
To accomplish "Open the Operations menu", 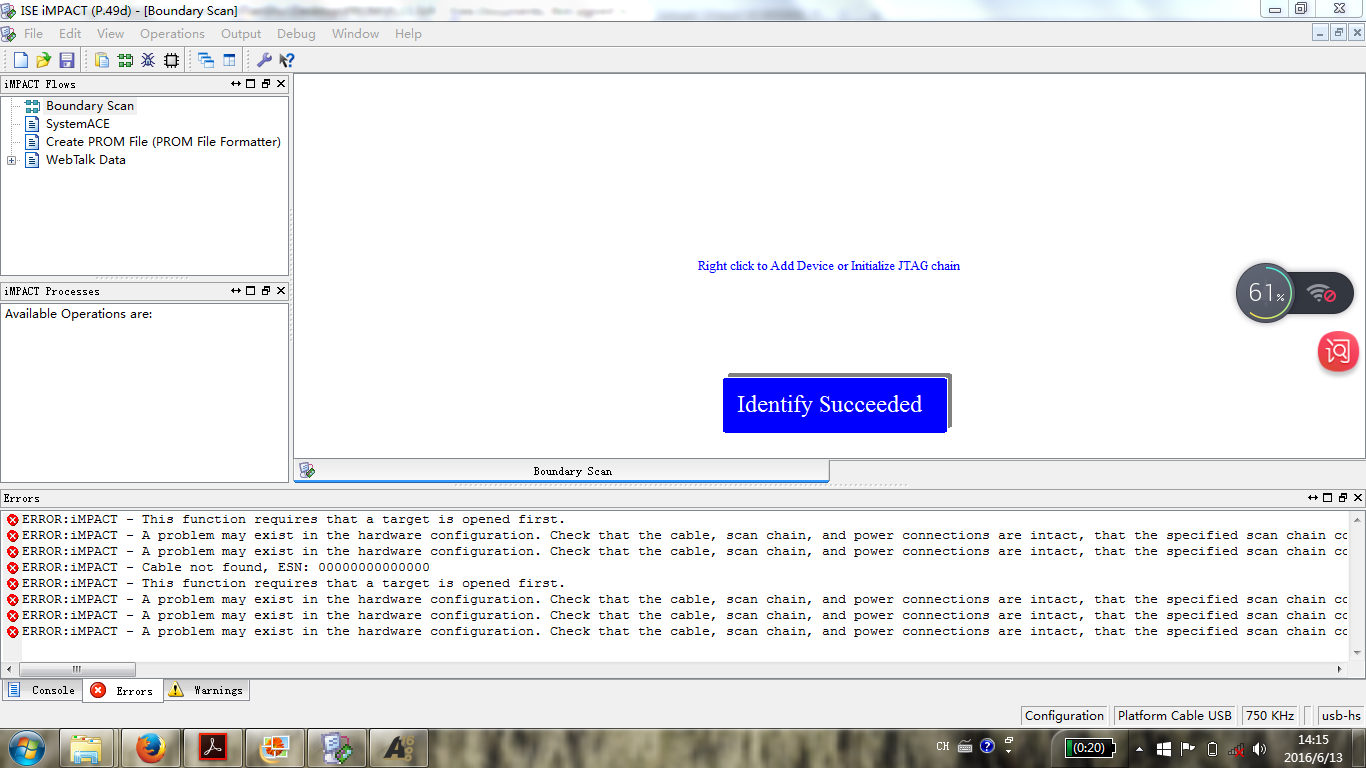I will 172,34.
